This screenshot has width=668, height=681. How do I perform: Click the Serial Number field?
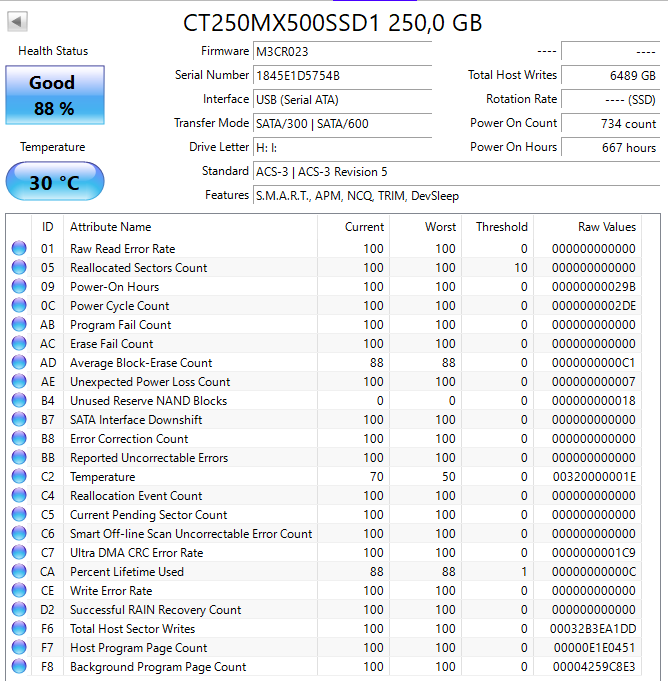(342, 75)
